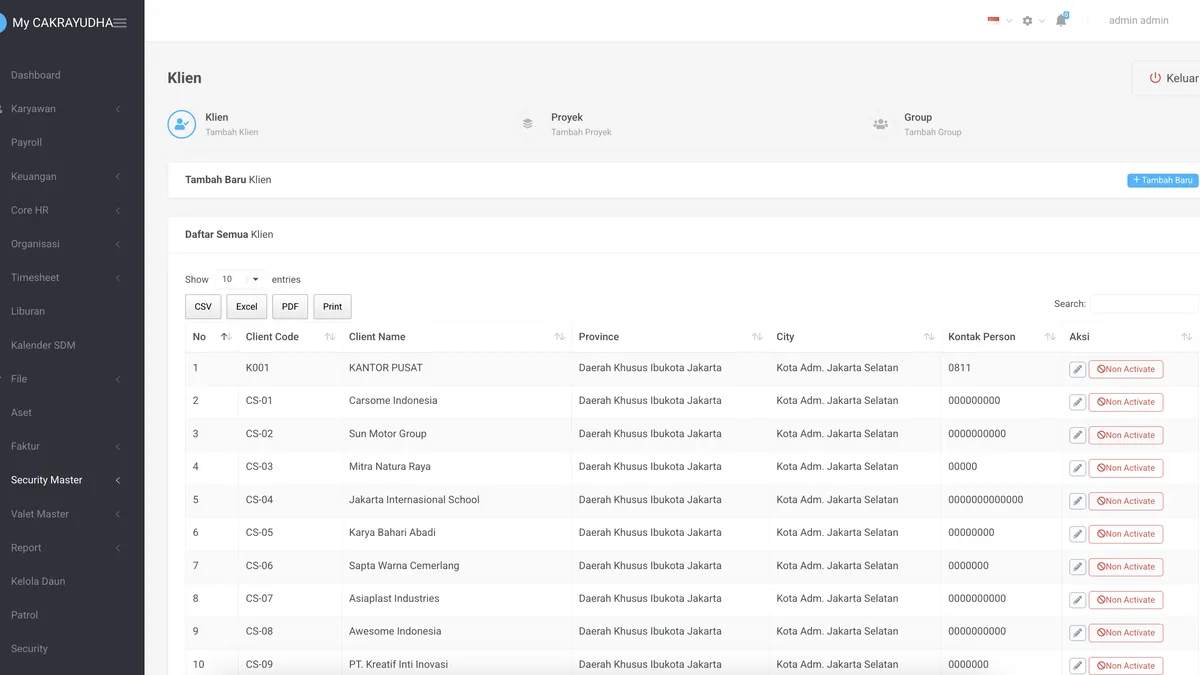The image size is (1200, 675).
Task: Open Dashboard from the sidebar
Action: (x=36, y=75)
